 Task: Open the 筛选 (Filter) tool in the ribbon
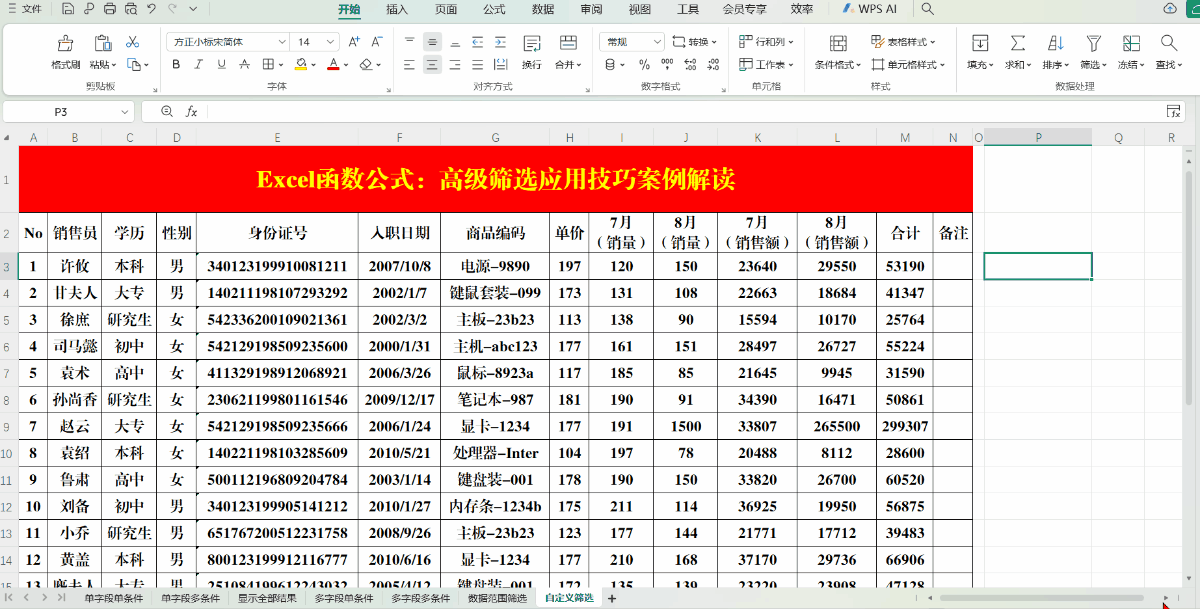point(1092,52)
